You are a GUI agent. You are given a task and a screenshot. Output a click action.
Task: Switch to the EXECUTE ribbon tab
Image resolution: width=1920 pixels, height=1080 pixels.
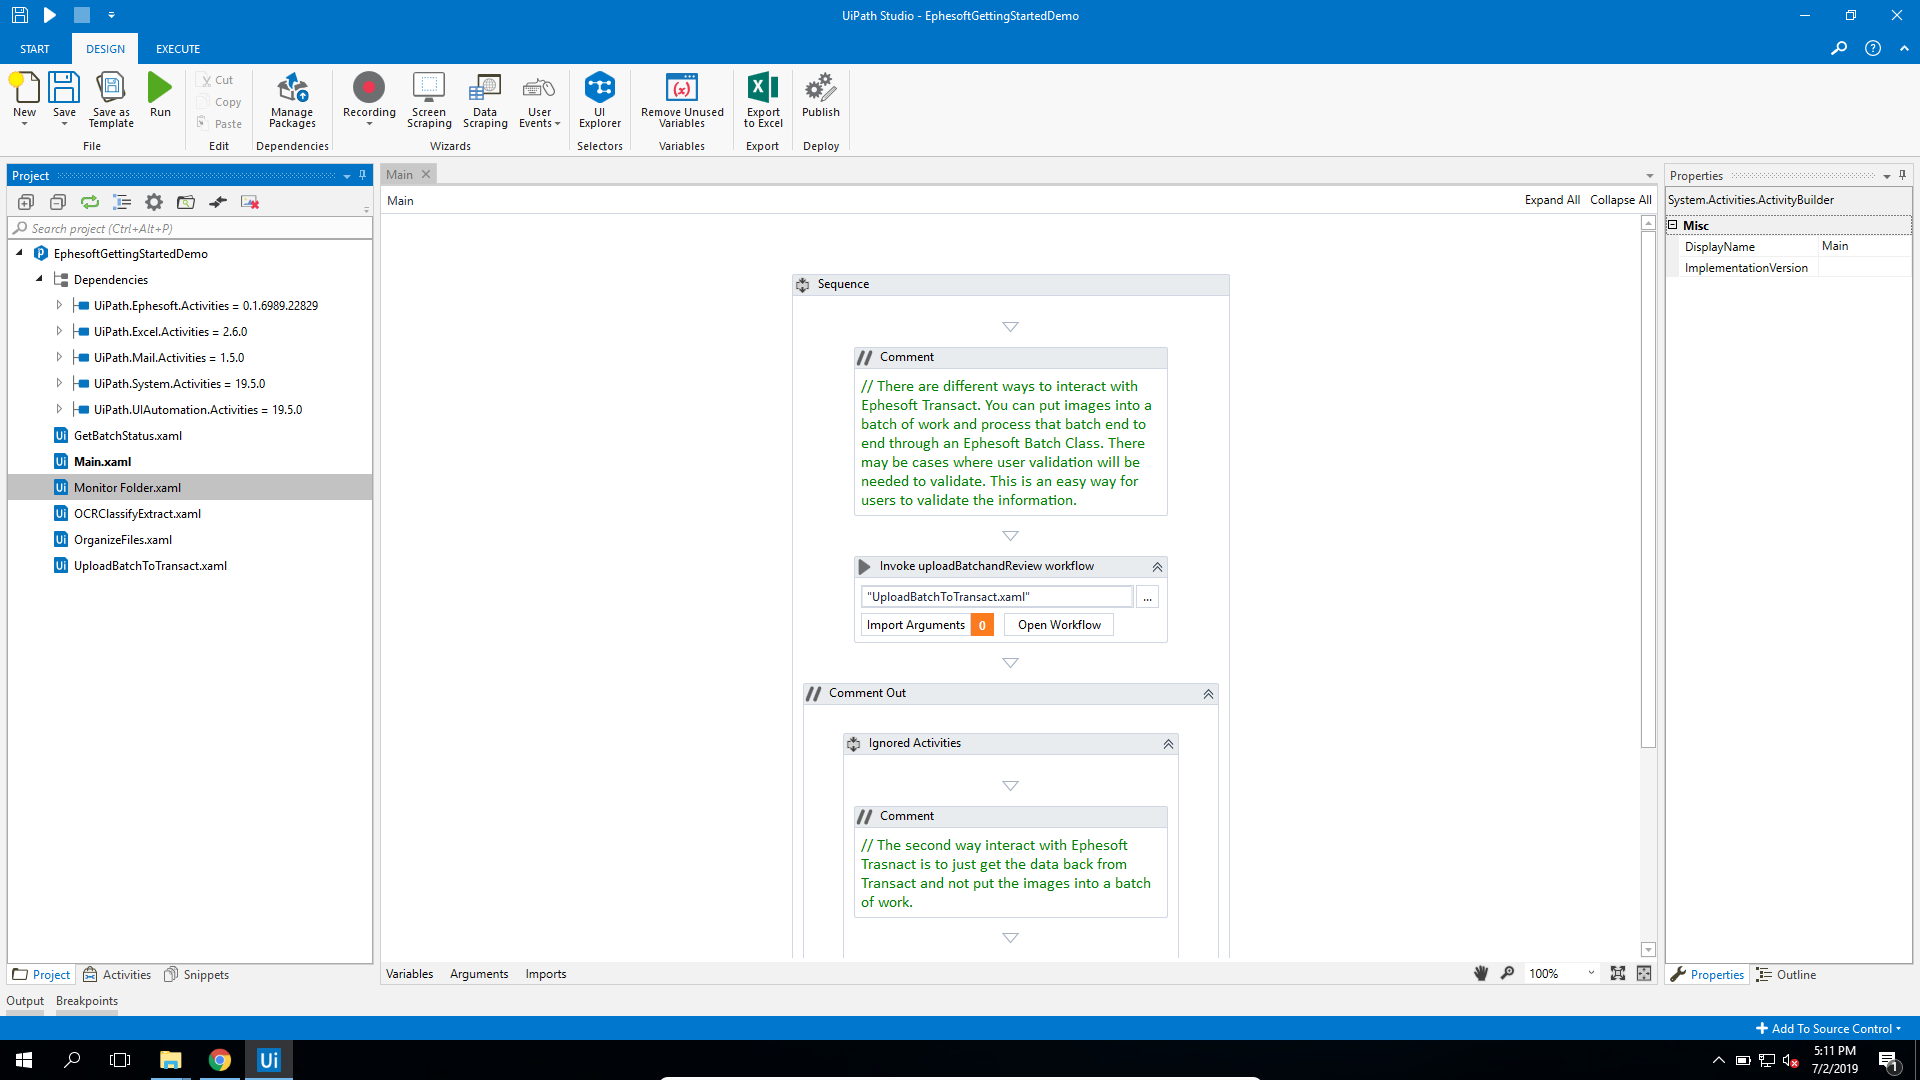(178, 49)
